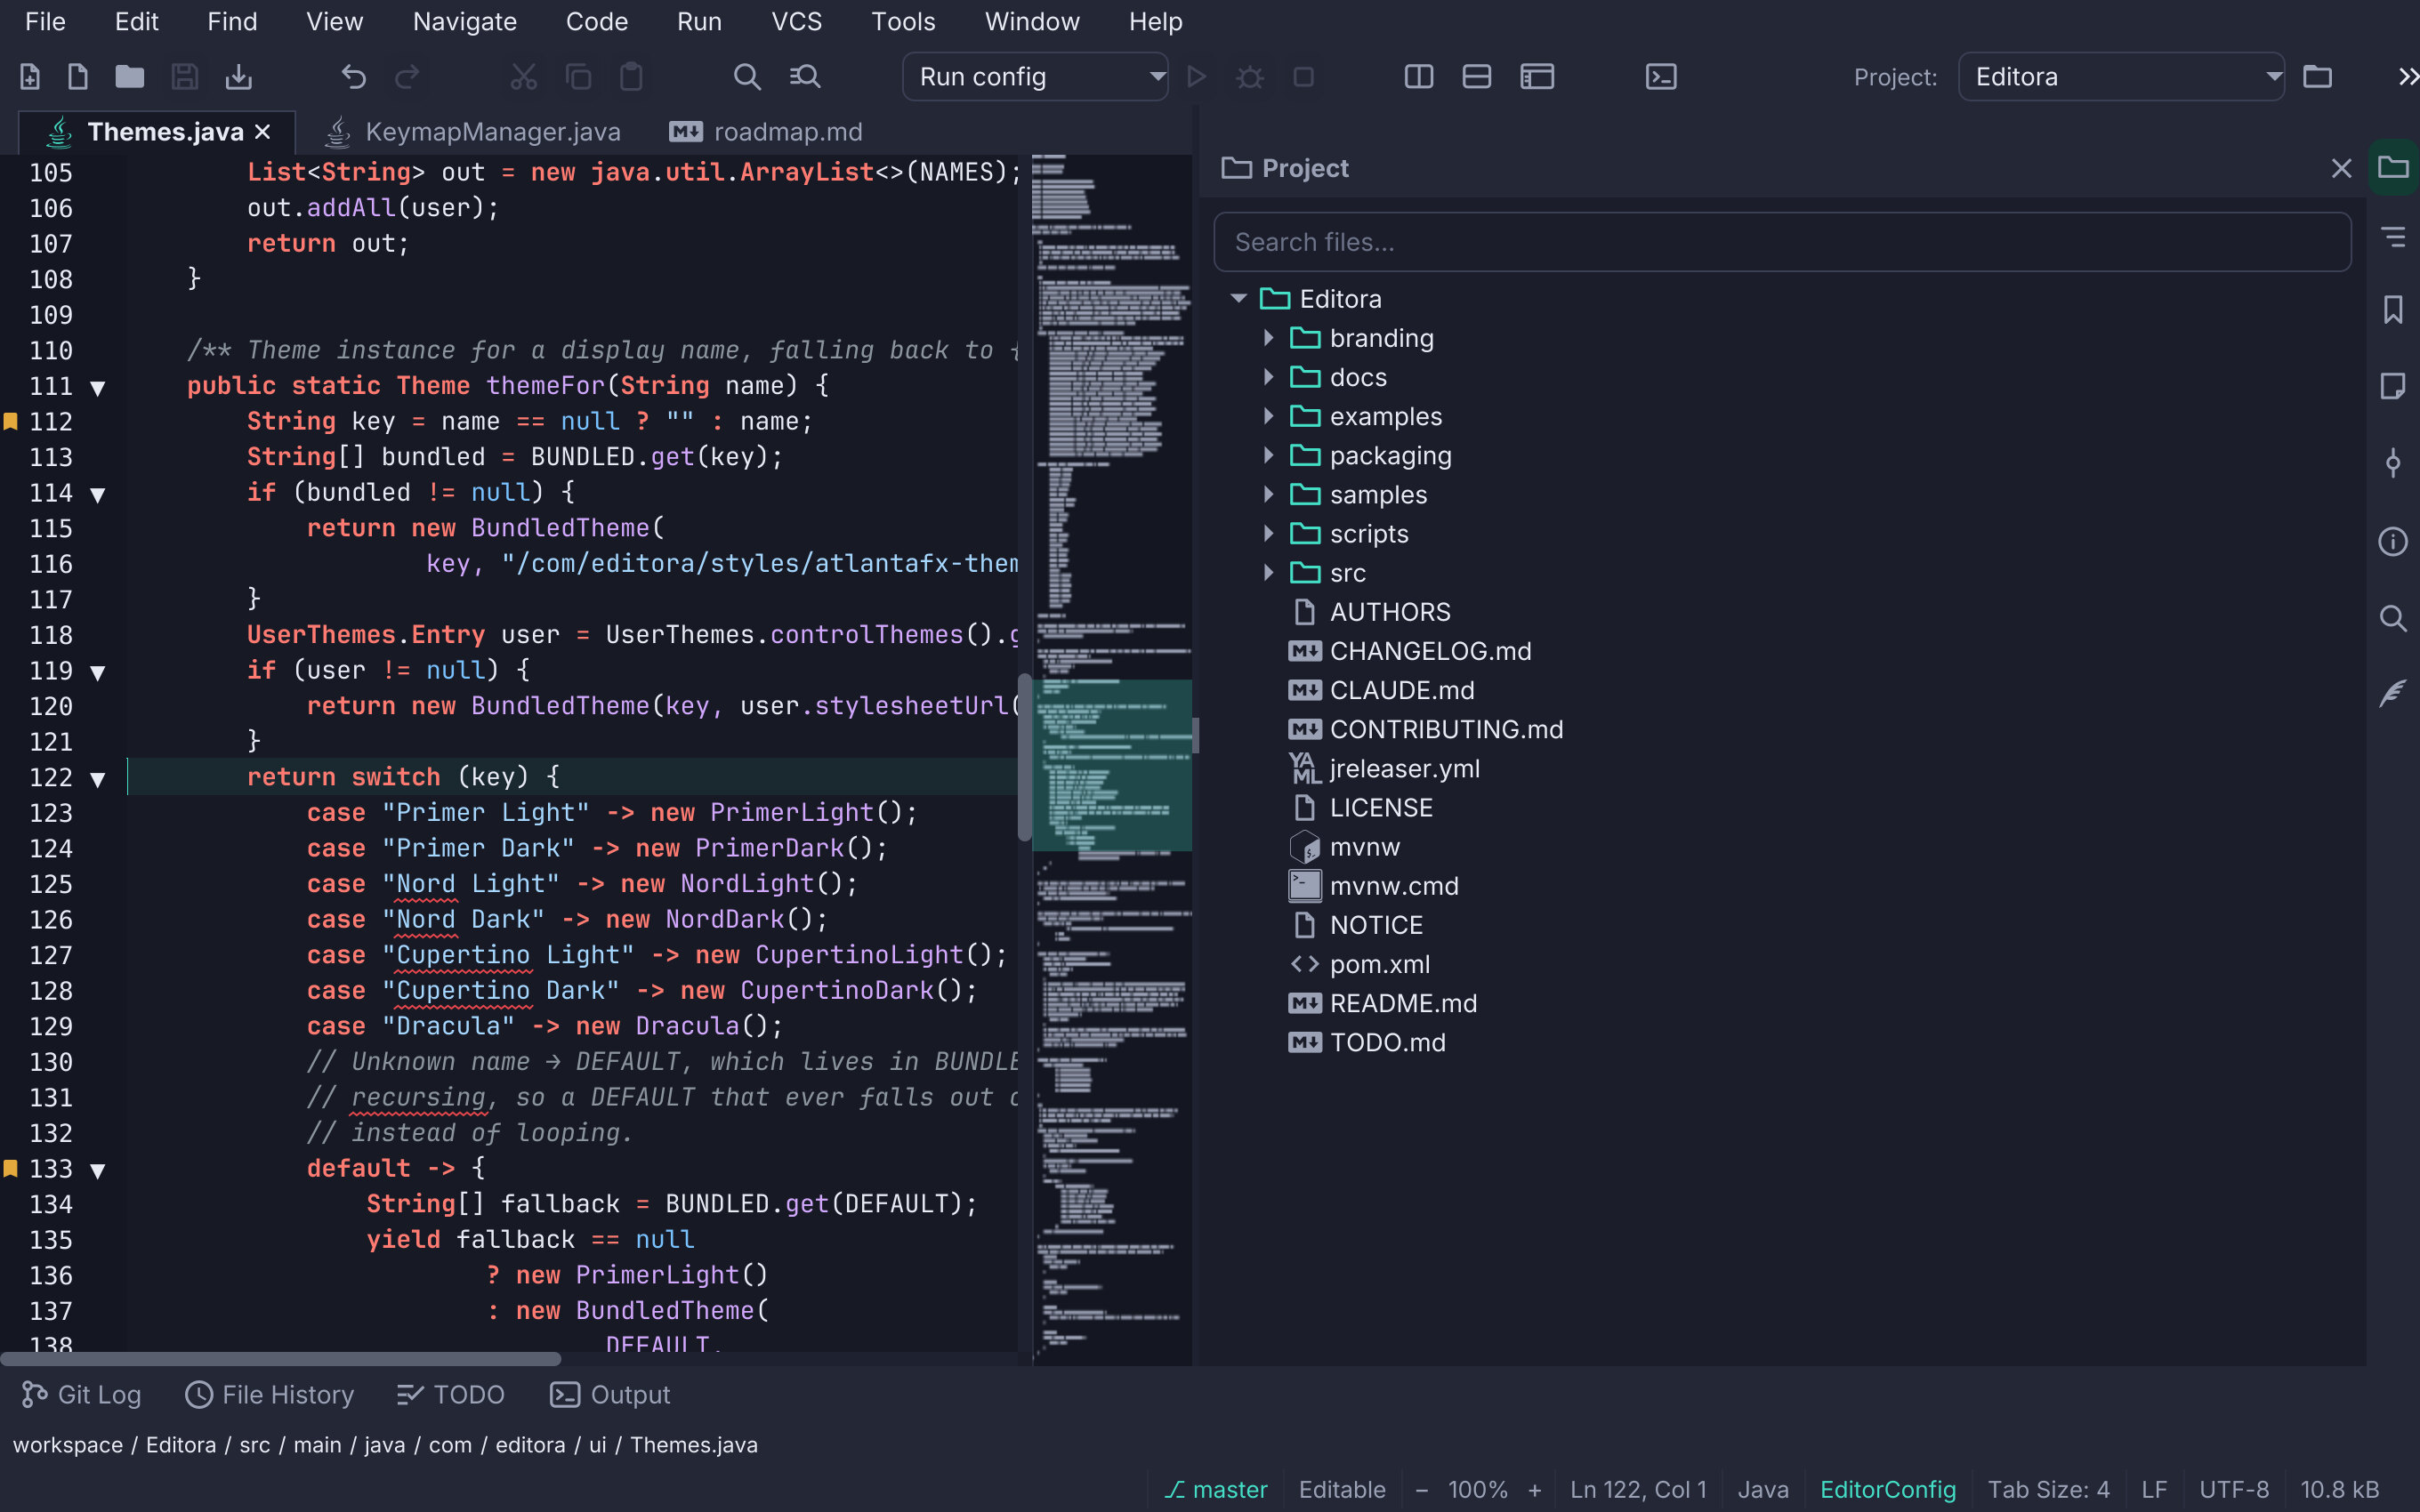2420x1512 pixels.
Task: Open the Git commit sidebar icon
Action: point(2393,463)
